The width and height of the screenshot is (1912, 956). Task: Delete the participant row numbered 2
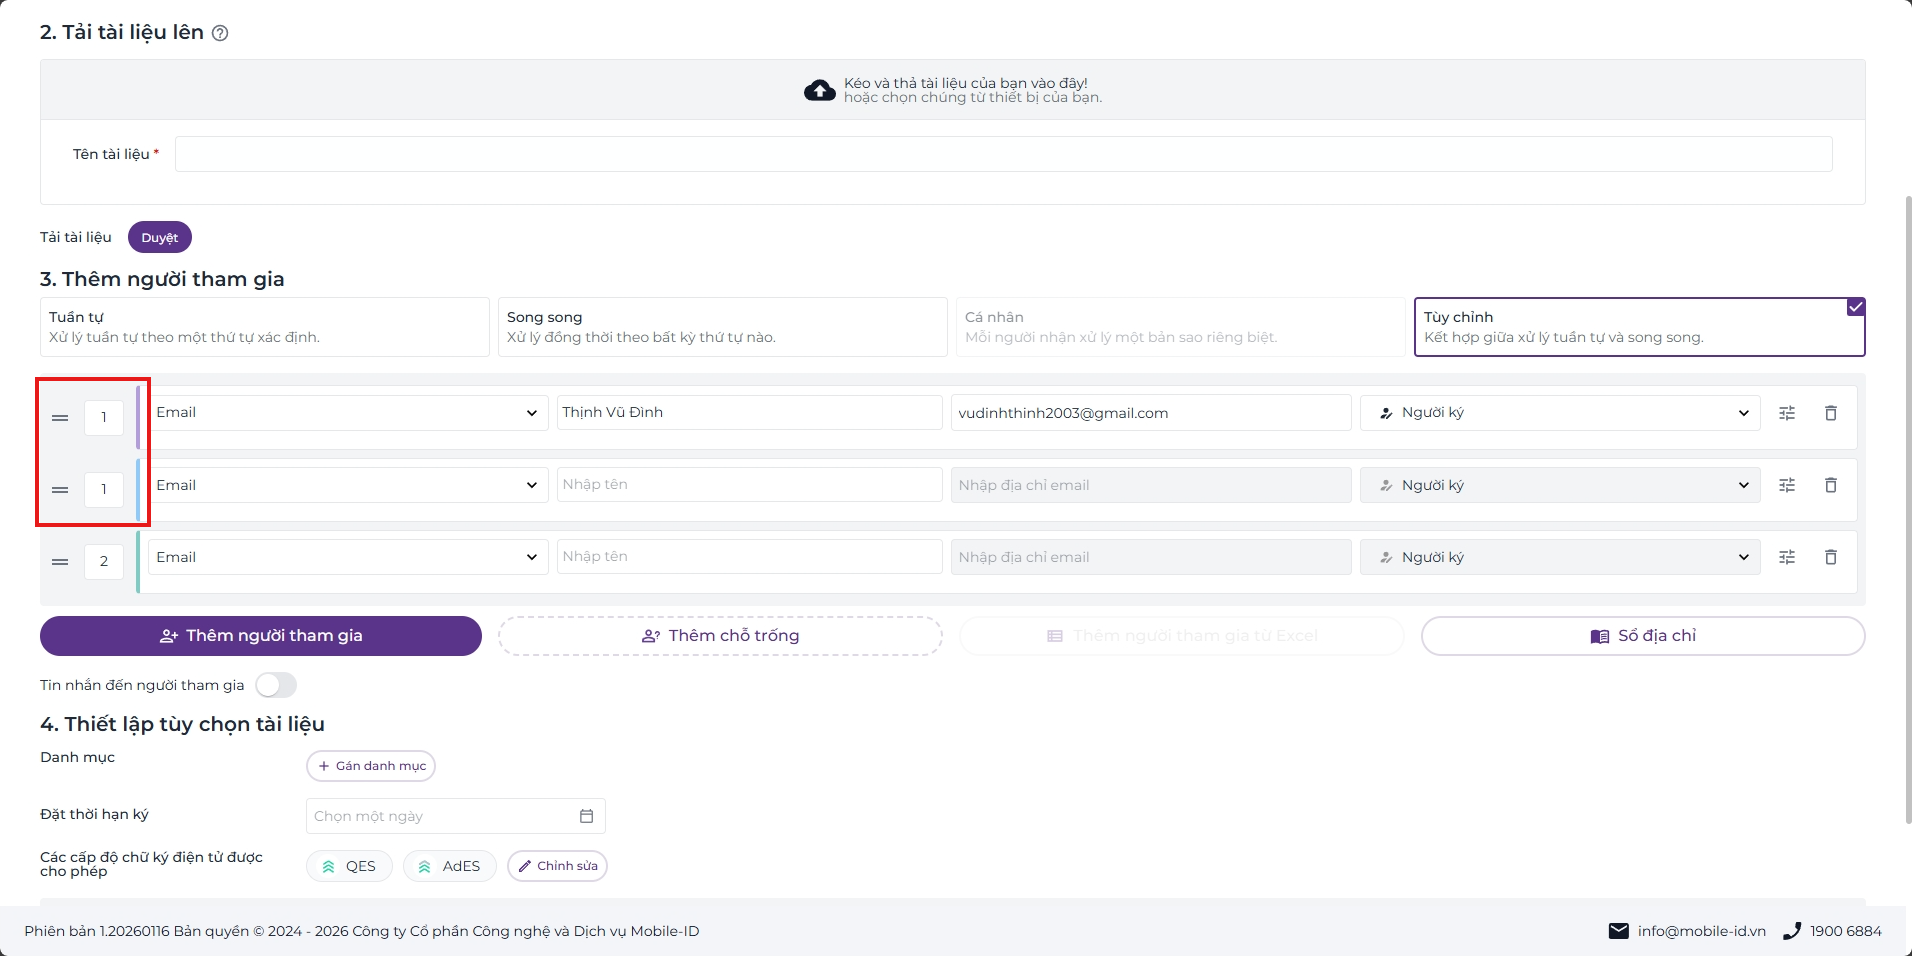1831,557
